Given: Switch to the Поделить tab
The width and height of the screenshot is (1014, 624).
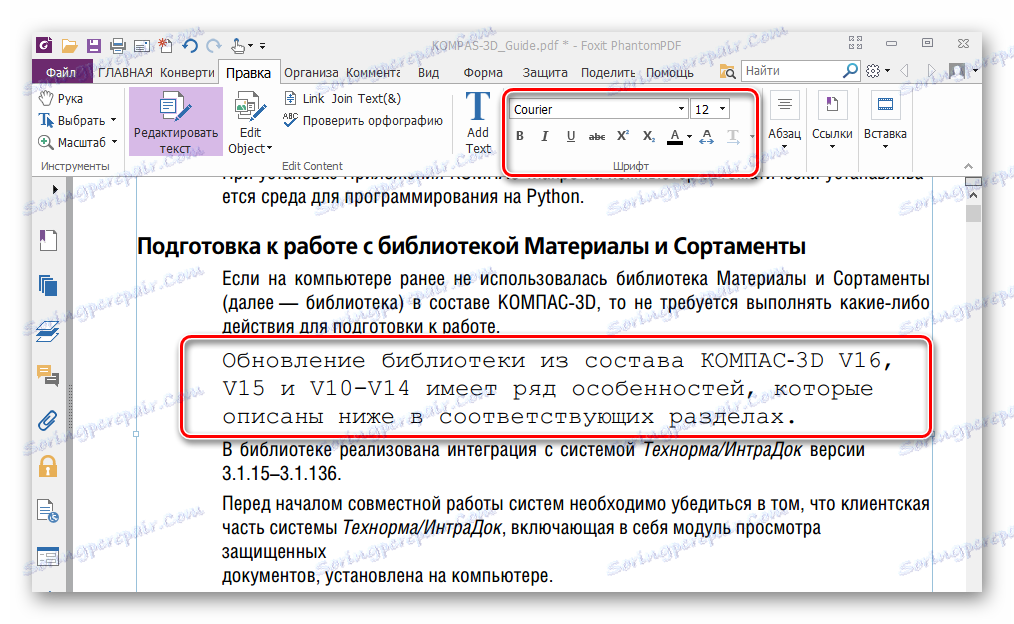Looking at the screenshot, I should (608, 72).
